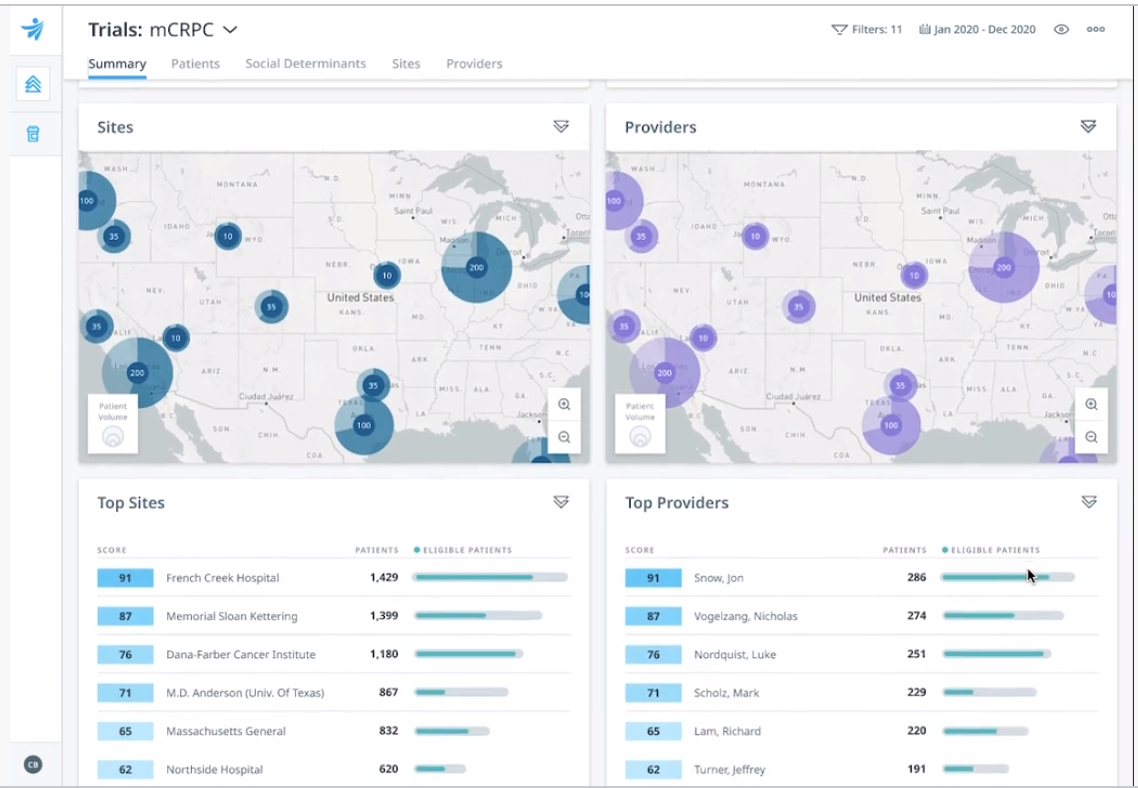
Task: Click the 87 score badge for Vogelzang, Nicholas
Action: tap(653, 616)
